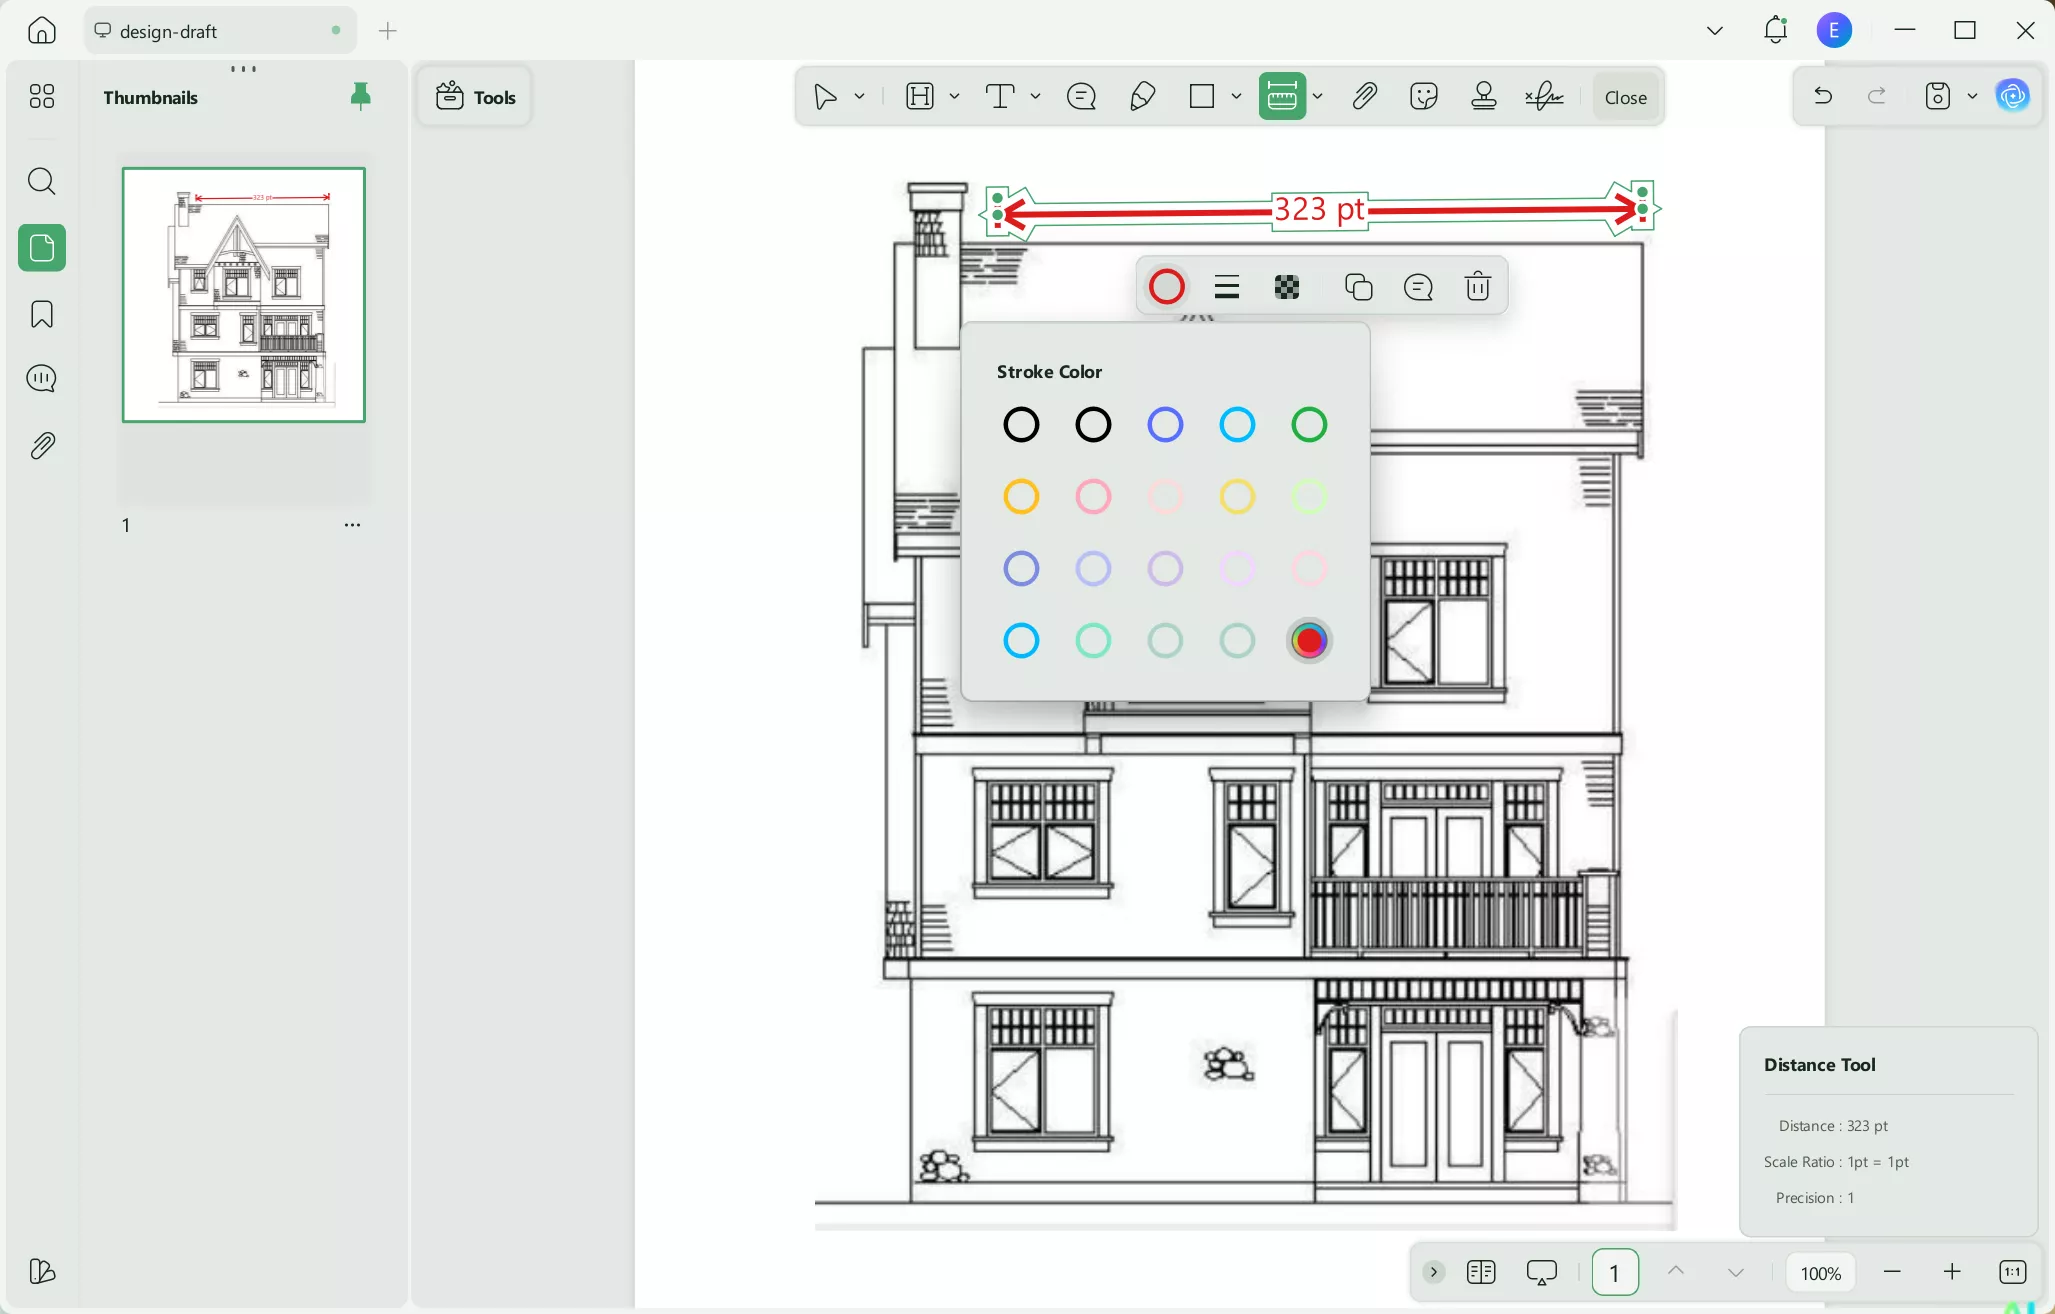Open bookmarks panel in sidebar
Image resolution: width=2055 pixels, height=1314 pixels.
(x=42, y=314)
